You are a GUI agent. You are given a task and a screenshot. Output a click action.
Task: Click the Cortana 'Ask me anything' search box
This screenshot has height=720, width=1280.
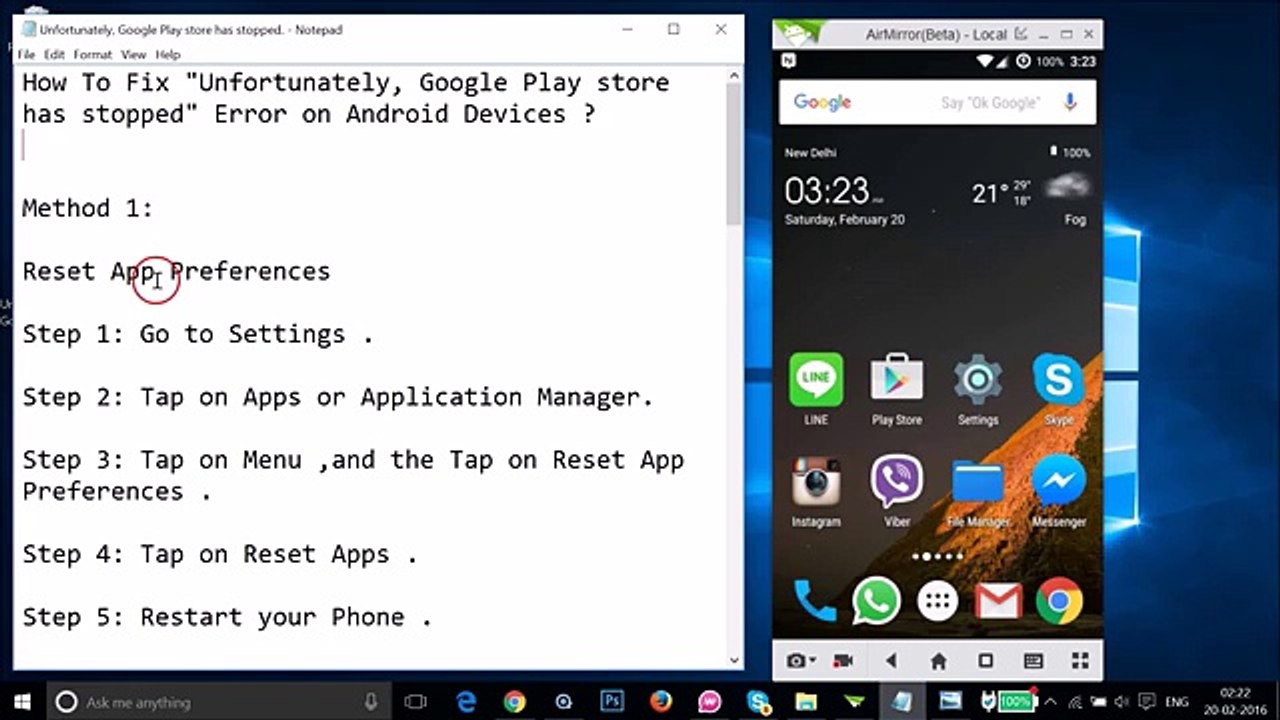(219, 702)
